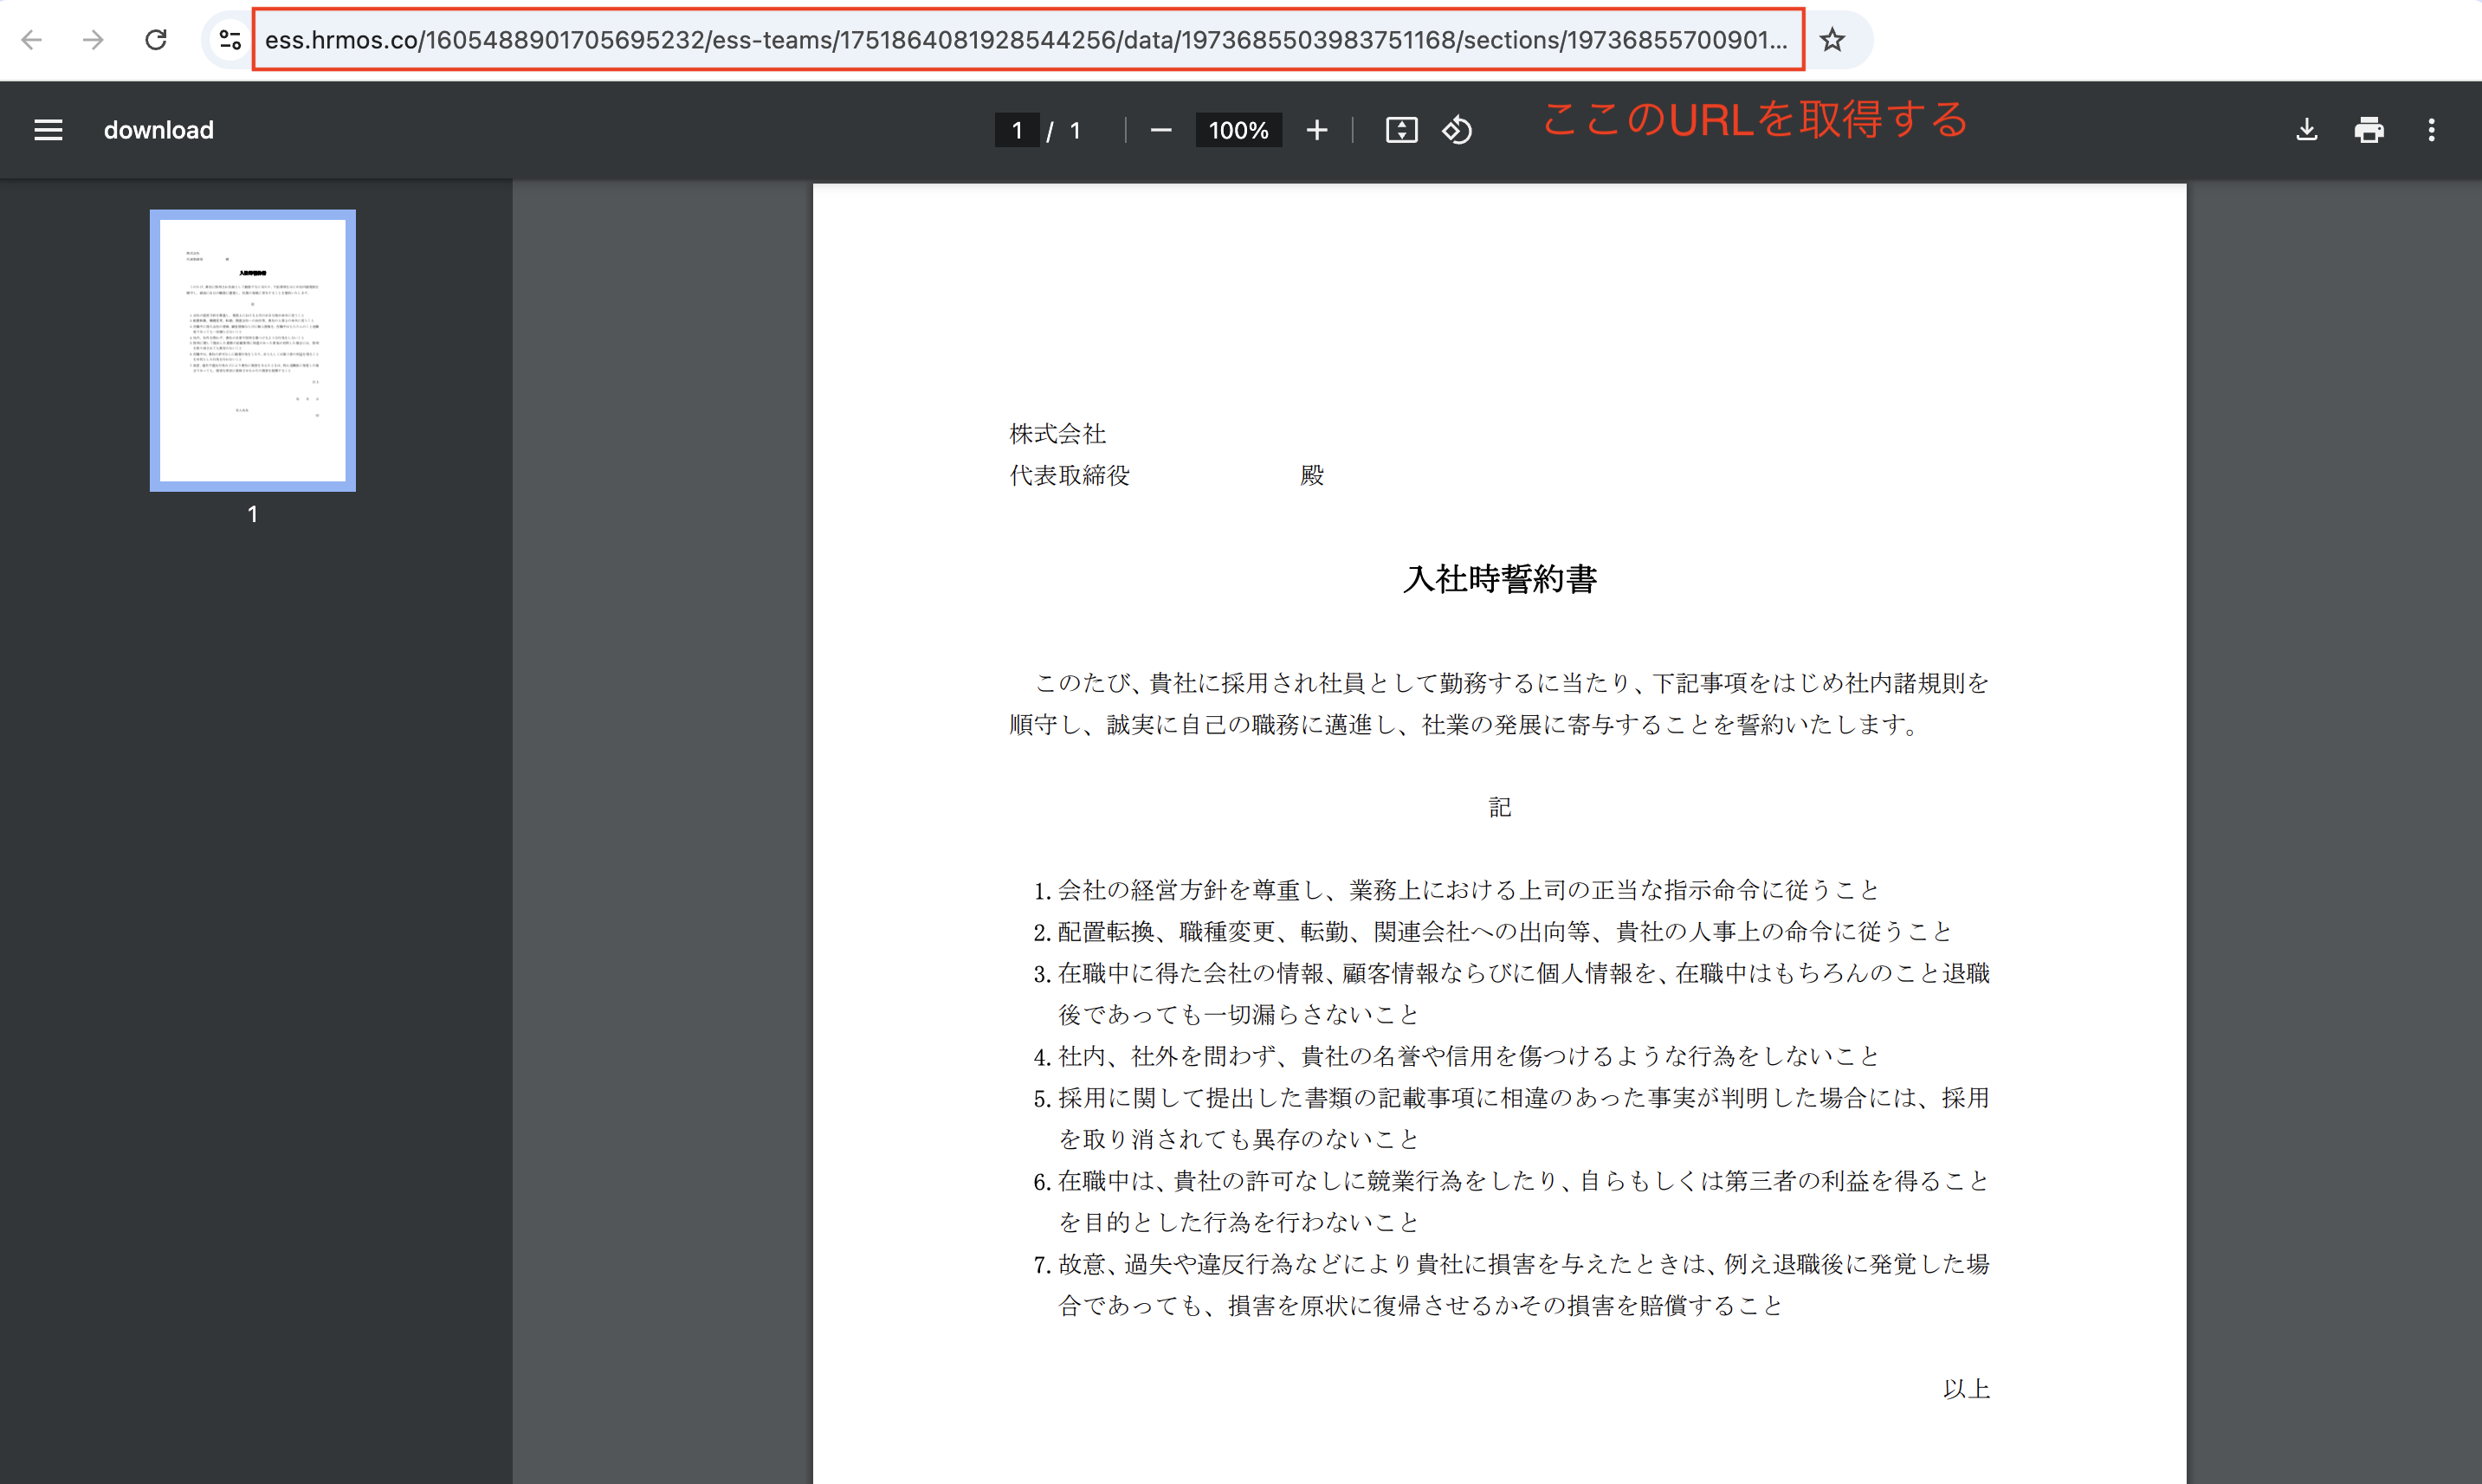
Task: Click the ess.hrmos.co URL address bar
Action: tap(1025, 40)
